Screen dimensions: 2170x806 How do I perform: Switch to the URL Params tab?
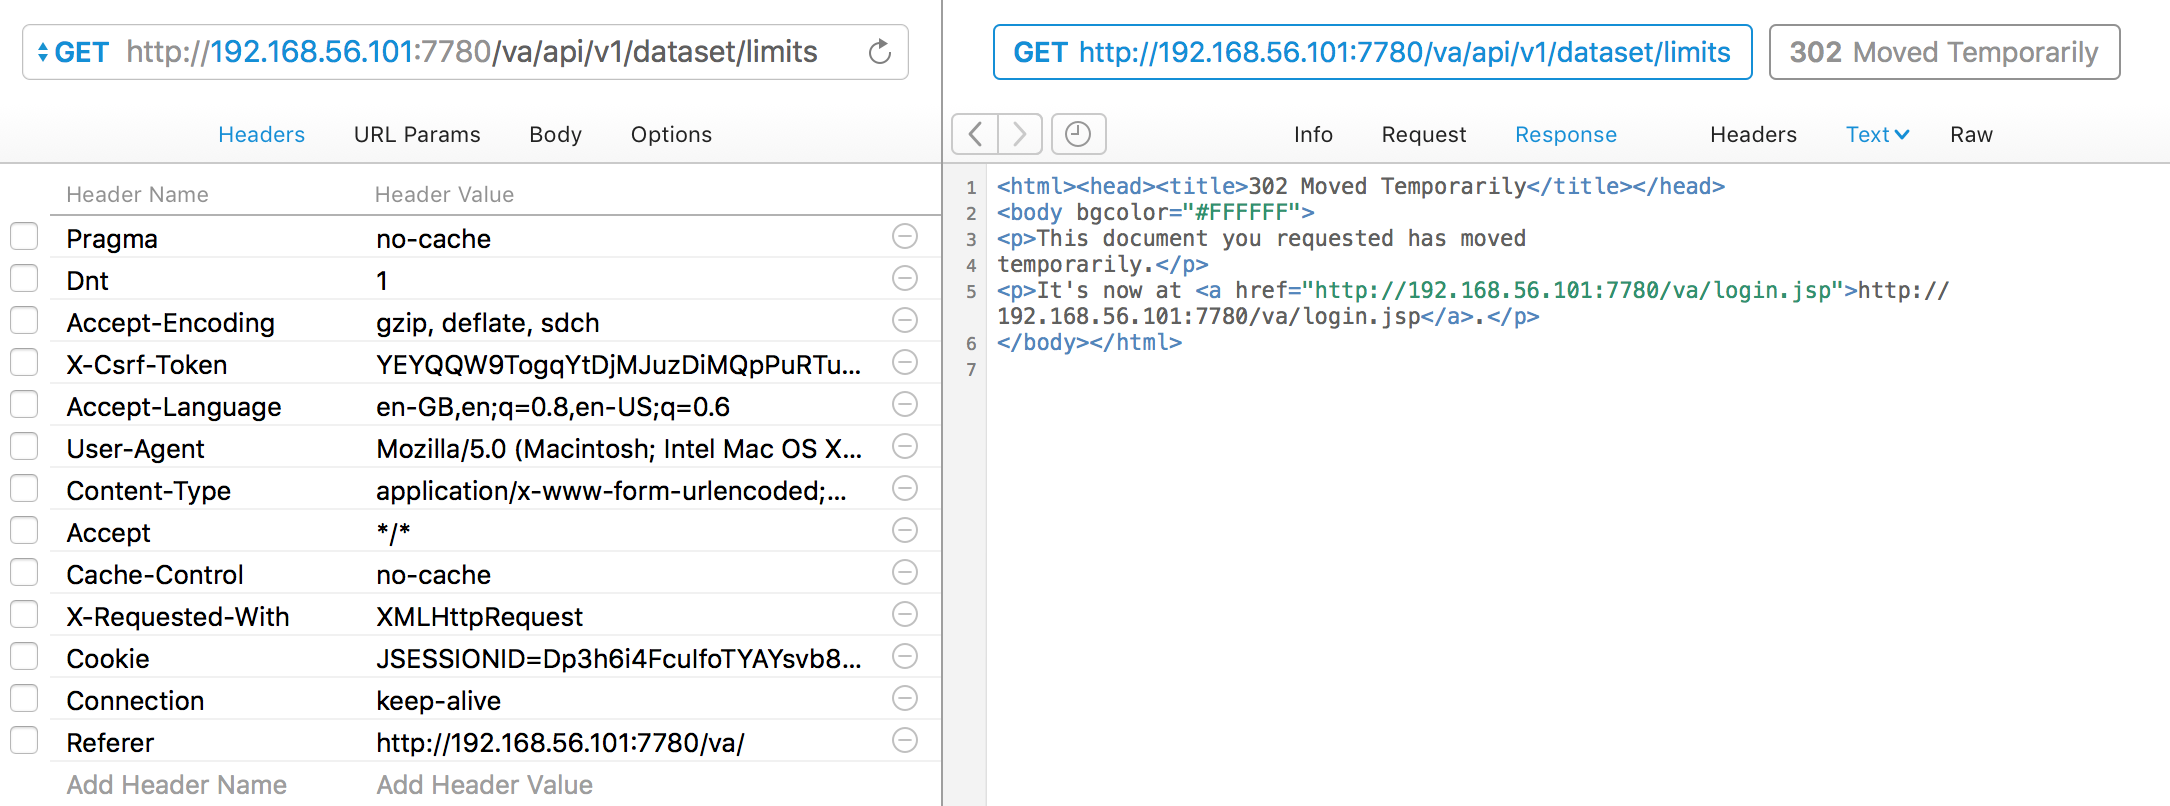point(417,135)
